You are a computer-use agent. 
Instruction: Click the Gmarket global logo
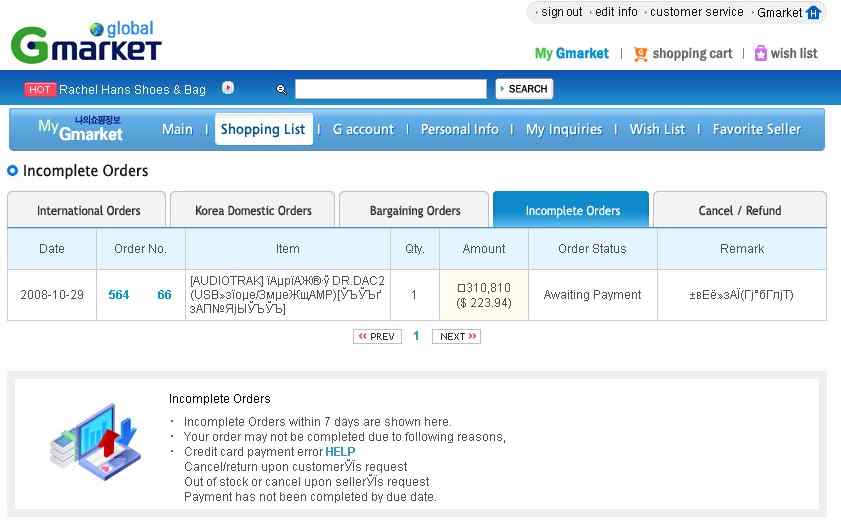click(x=85, y=42)
